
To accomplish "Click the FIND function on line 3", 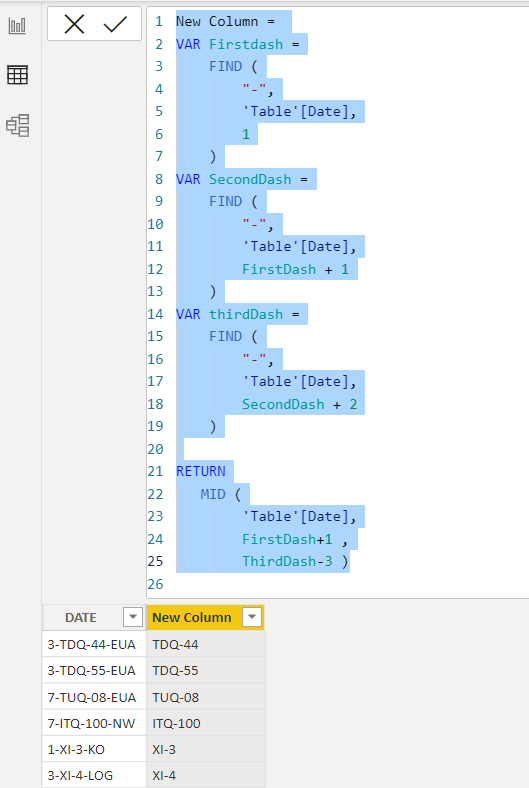I will pos(226,66).
